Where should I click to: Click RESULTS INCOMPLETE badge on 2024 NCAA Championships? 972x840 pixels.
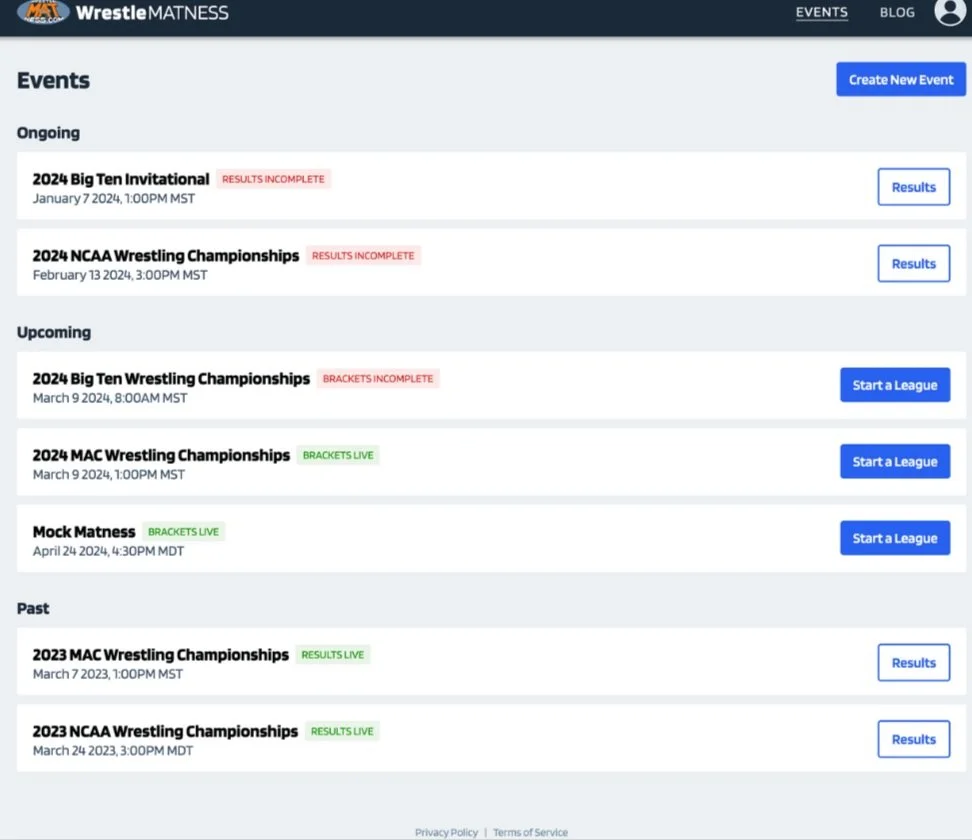(x=363, y=255)
